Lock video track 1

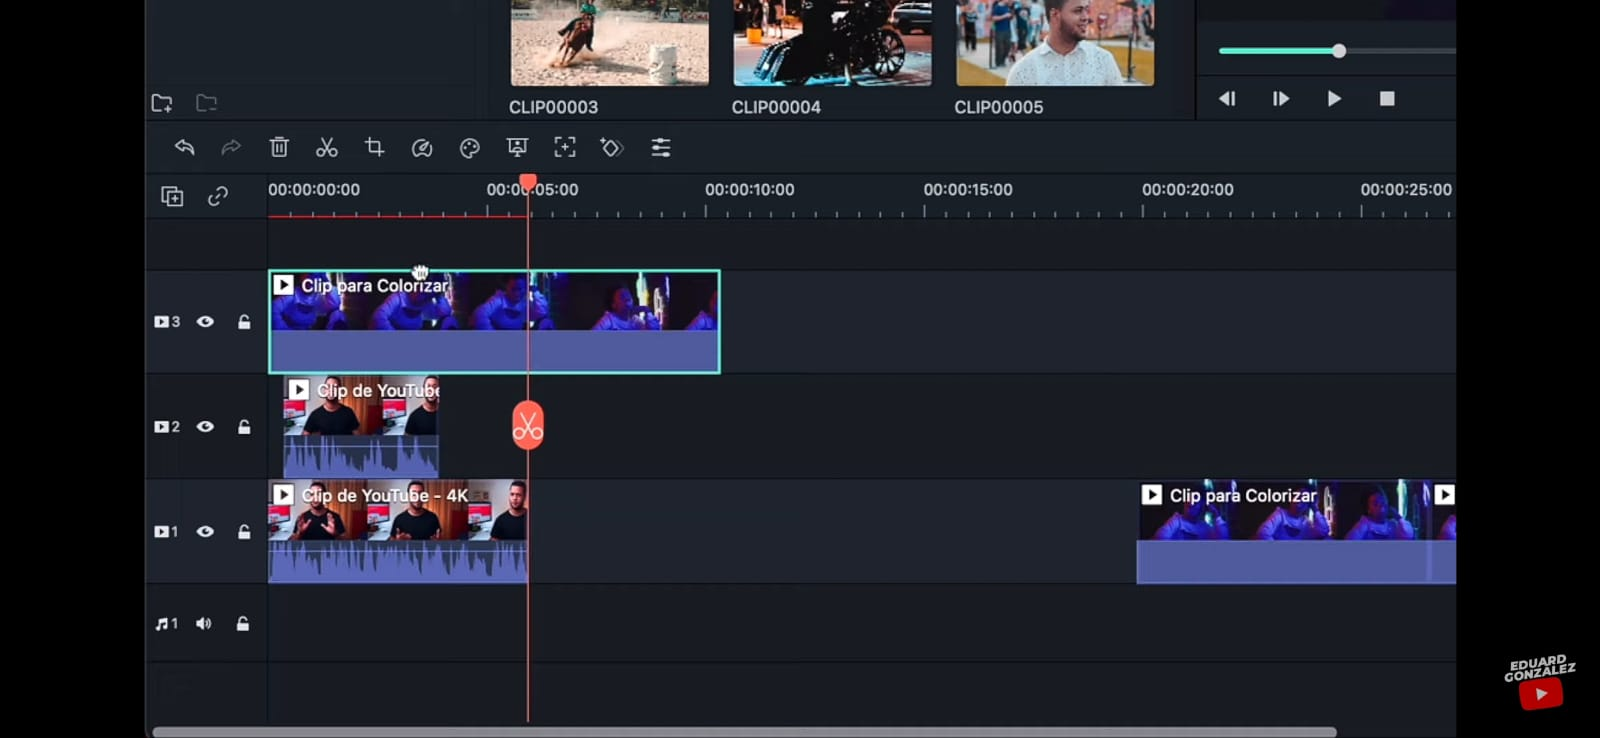pyautogui.click(x=244, y=532)
